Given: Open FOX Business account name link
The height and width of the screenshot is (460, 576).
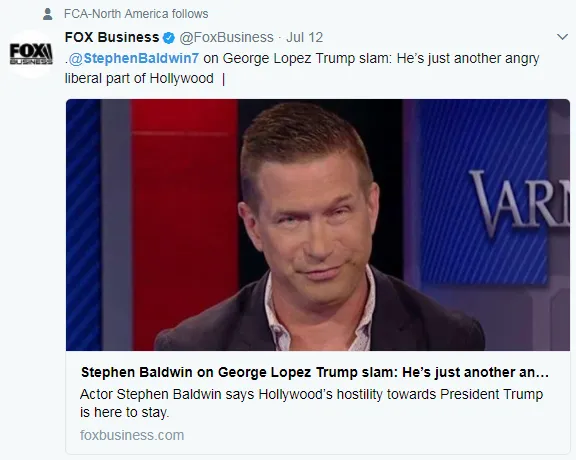Looking at the screenshot, I should (x=112, y=37).
